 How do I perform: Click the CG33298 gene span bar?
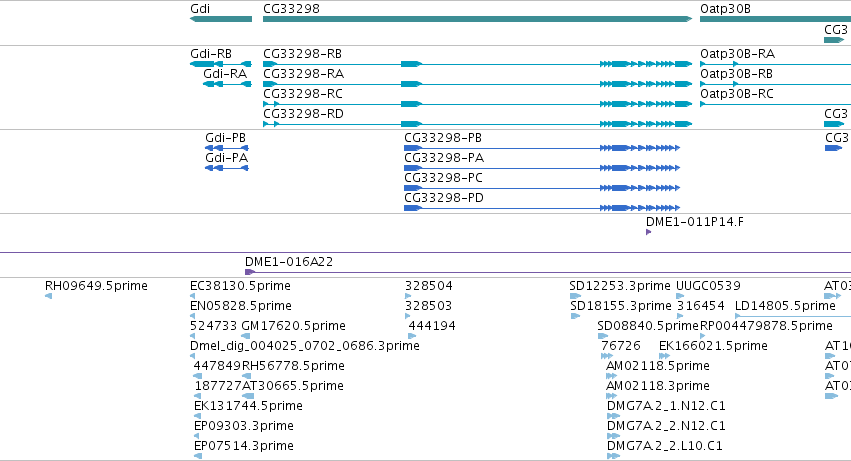[x=478, y=19]
